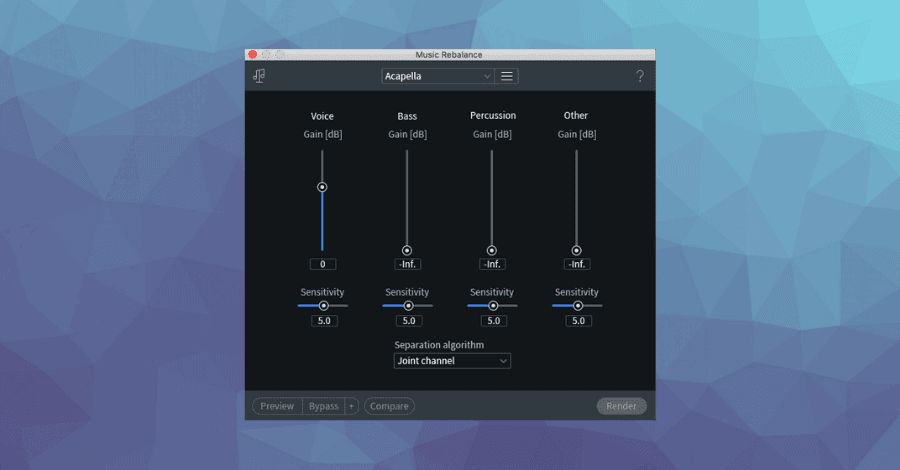Click the Voice sensitivity slider handle
The width and height of the screenshot is (900, 470).
(324, 306)
